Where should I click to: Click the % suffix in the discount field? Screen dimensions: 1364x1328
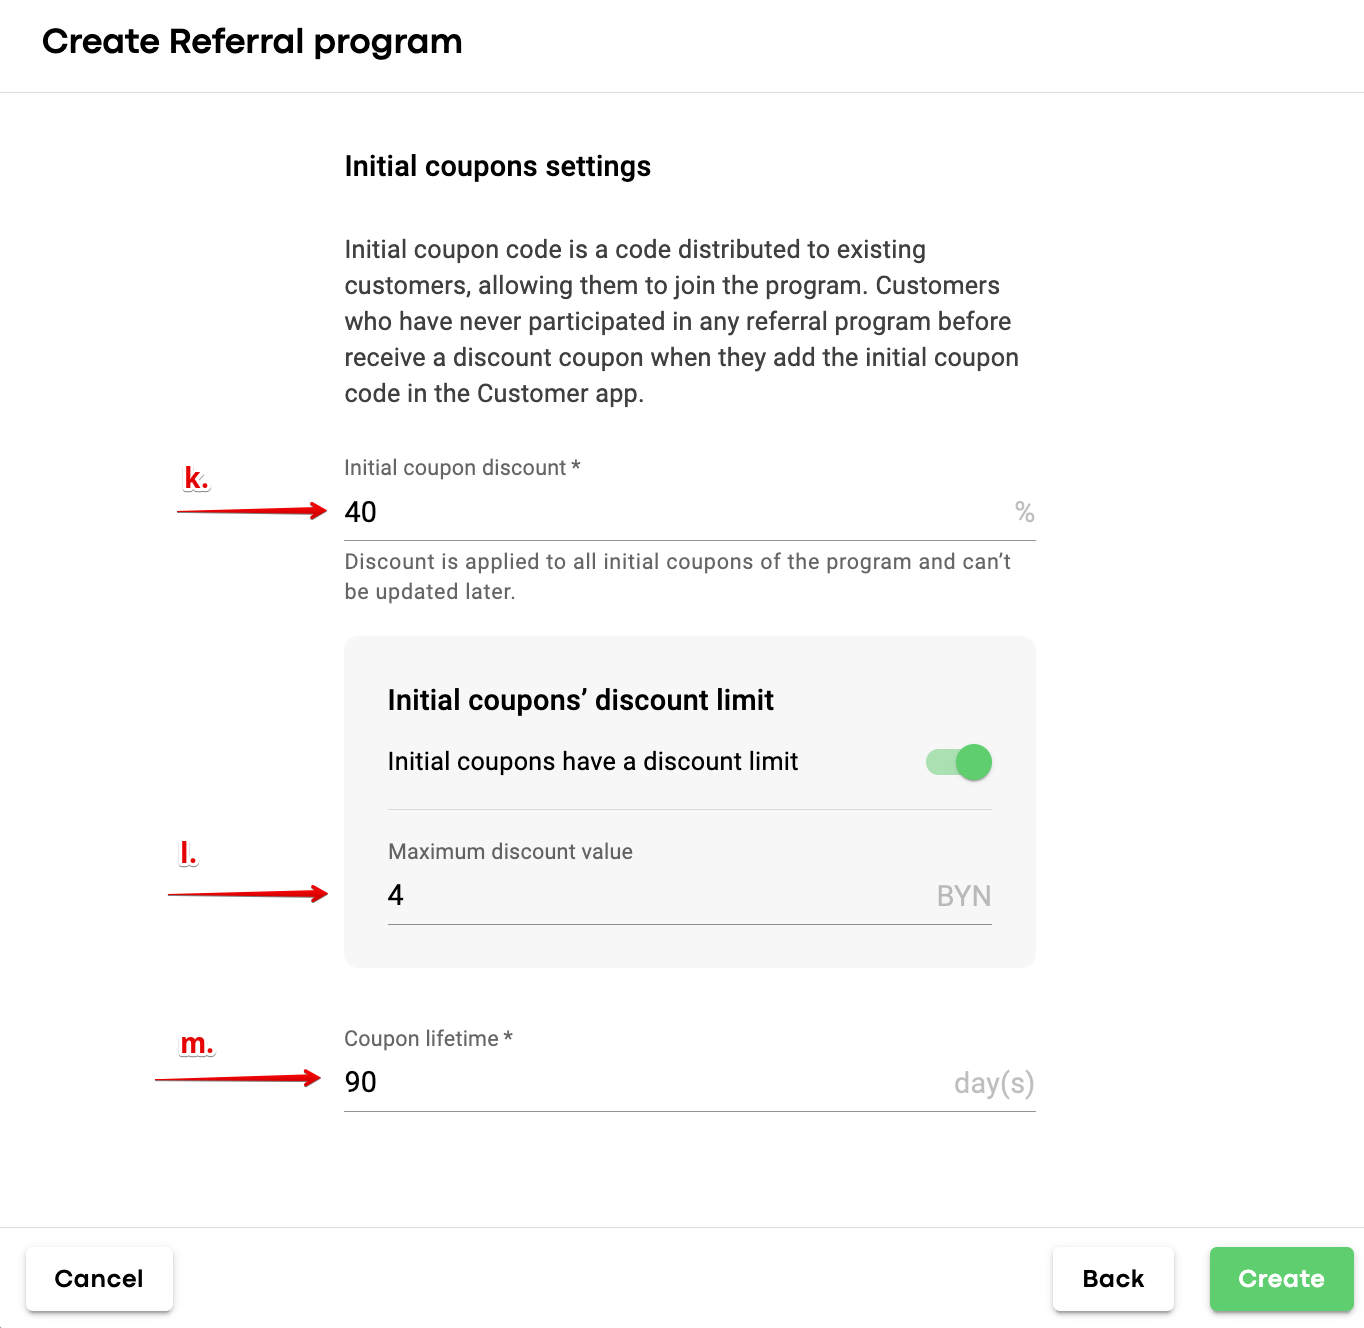pyautogui.click(x=1024, y=513)
